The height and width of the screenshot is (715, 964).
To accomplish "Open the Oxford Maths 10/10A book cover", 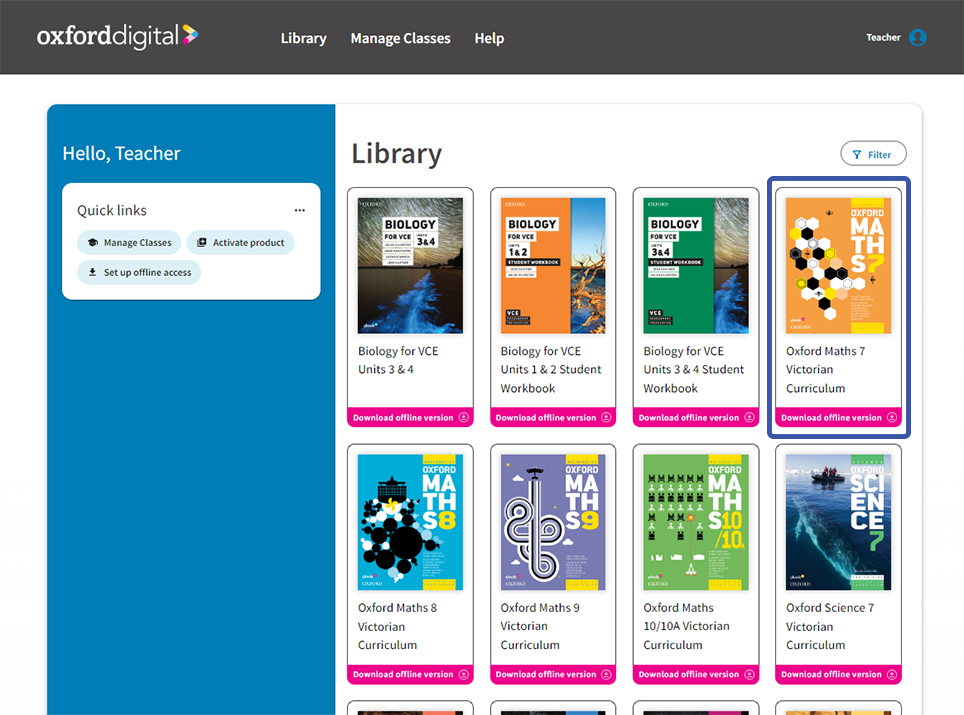I will tap(695, 523).
